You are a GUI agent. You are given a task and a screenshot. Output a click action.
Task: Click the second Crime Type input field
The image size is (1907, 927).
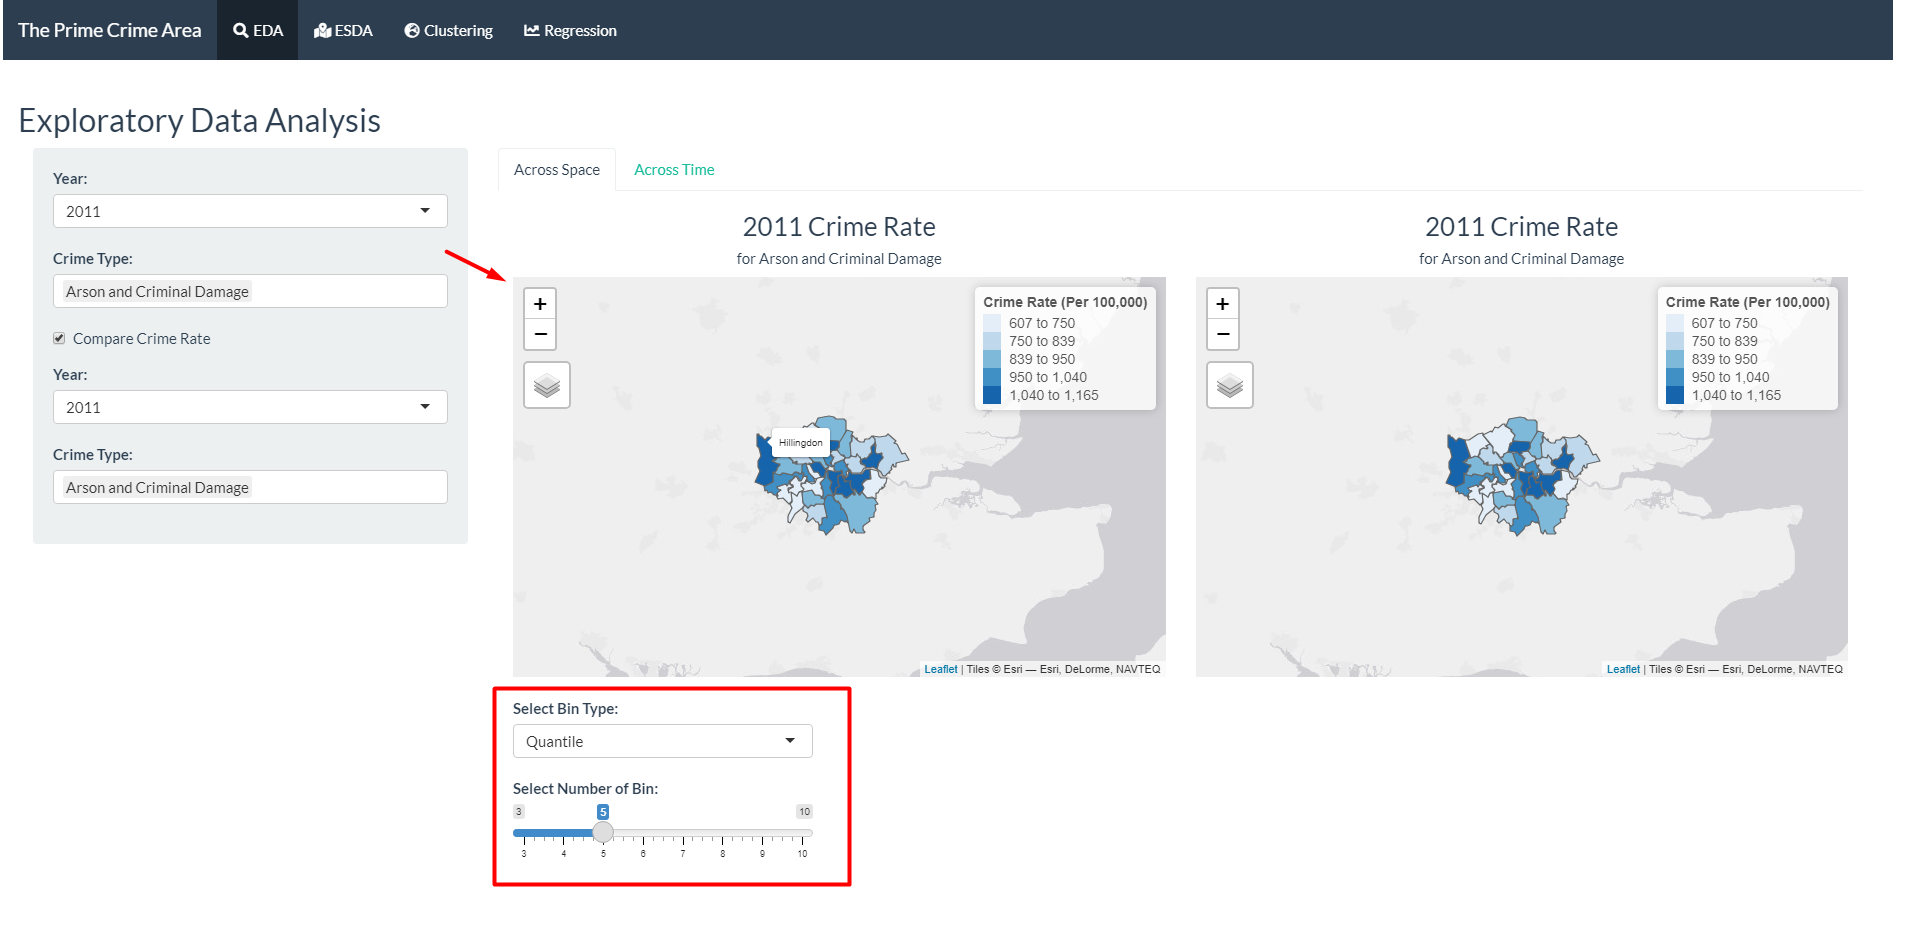click(x=249, y=487)
